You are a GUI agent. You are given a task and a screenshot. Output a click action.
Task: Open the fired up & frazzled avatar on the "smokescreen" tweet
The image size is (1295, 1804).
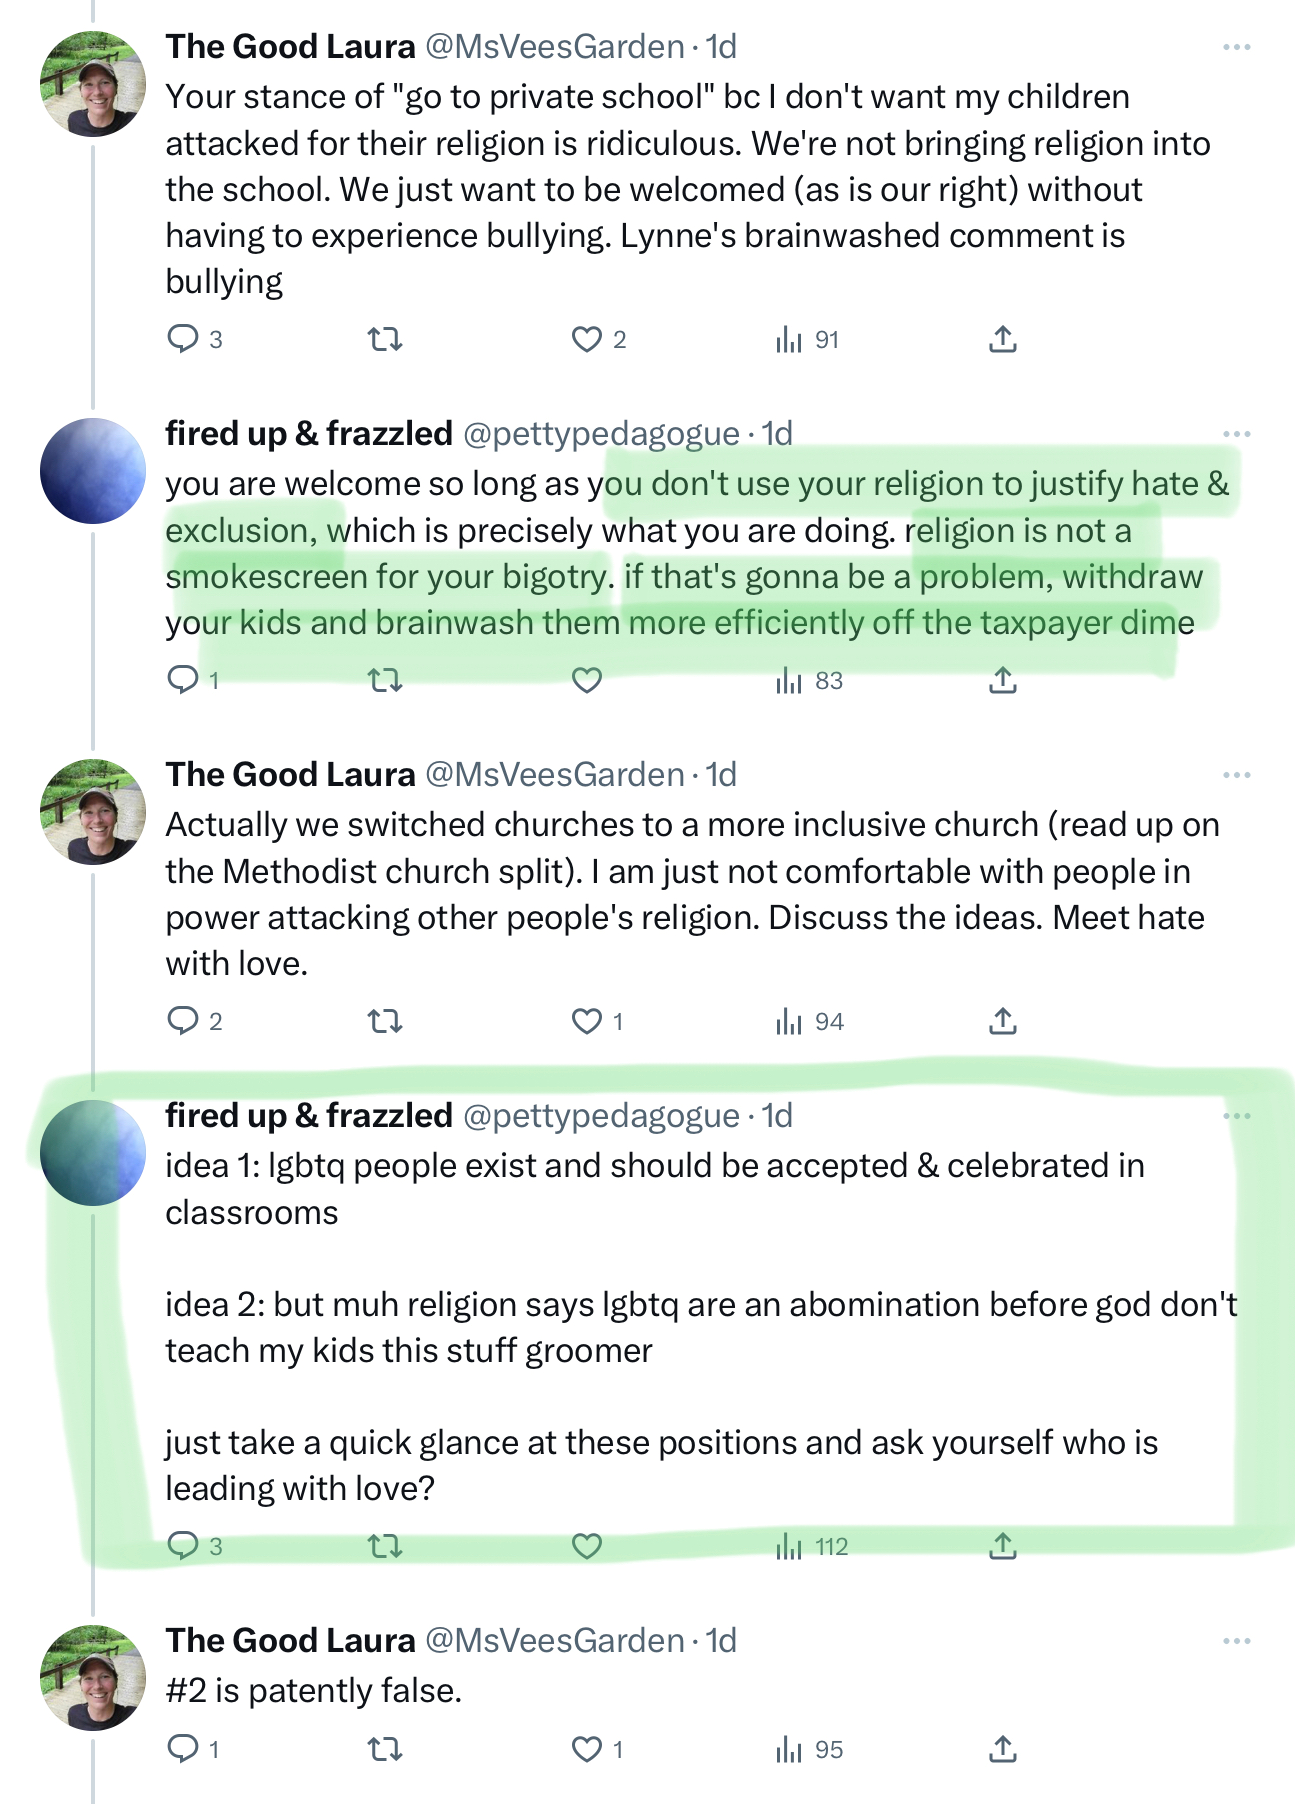[x=93, y=471]
